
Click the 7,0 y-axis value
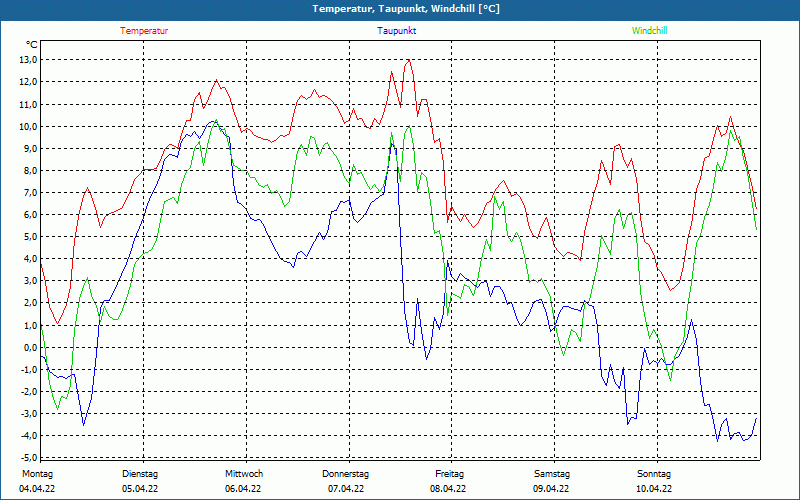(x=31, y=192)
